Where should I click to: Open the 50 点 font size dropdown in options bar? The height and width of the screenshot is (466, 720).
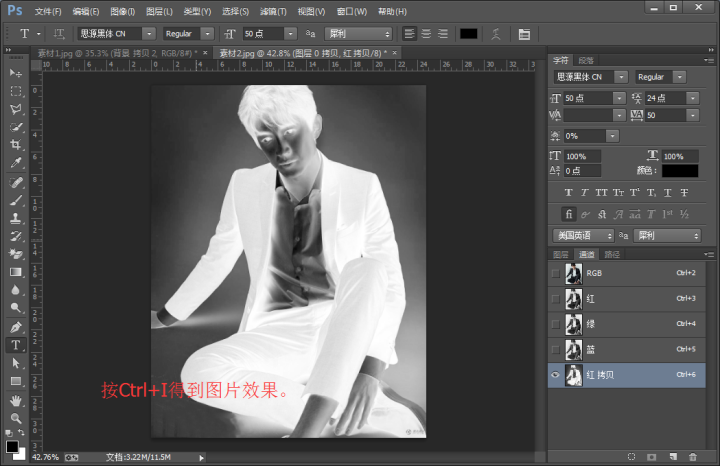[290, 33]
